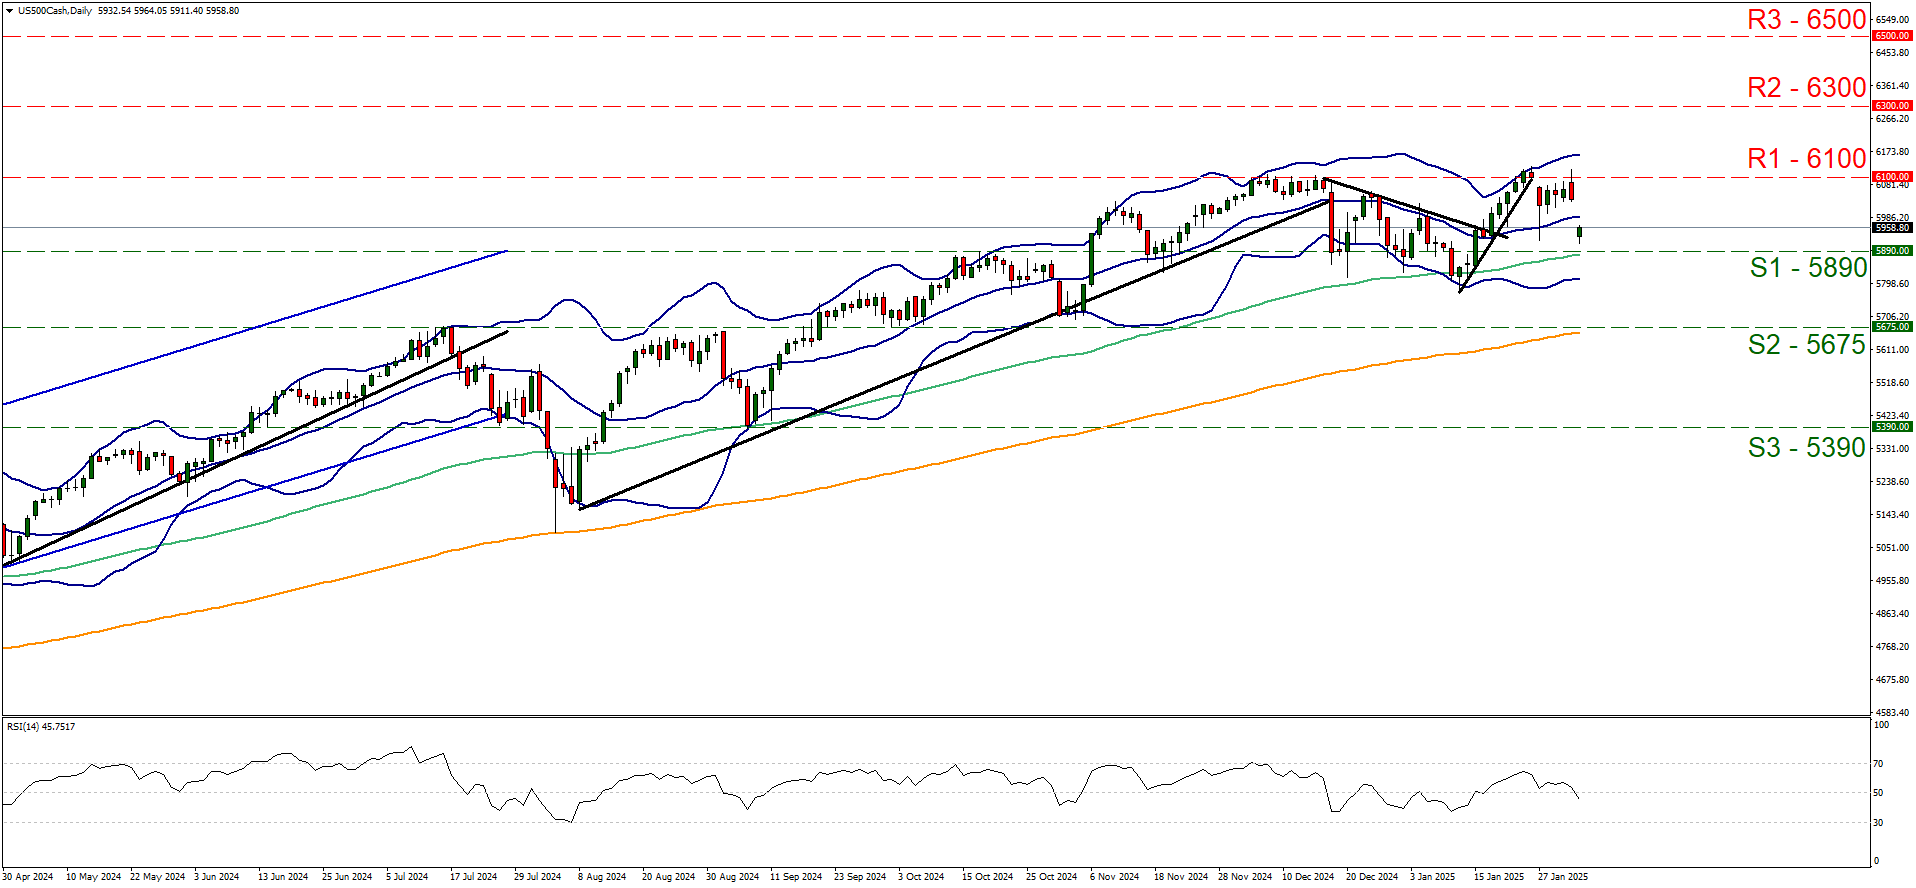Click the RSI 70 level axis label

click(1878, 764)
